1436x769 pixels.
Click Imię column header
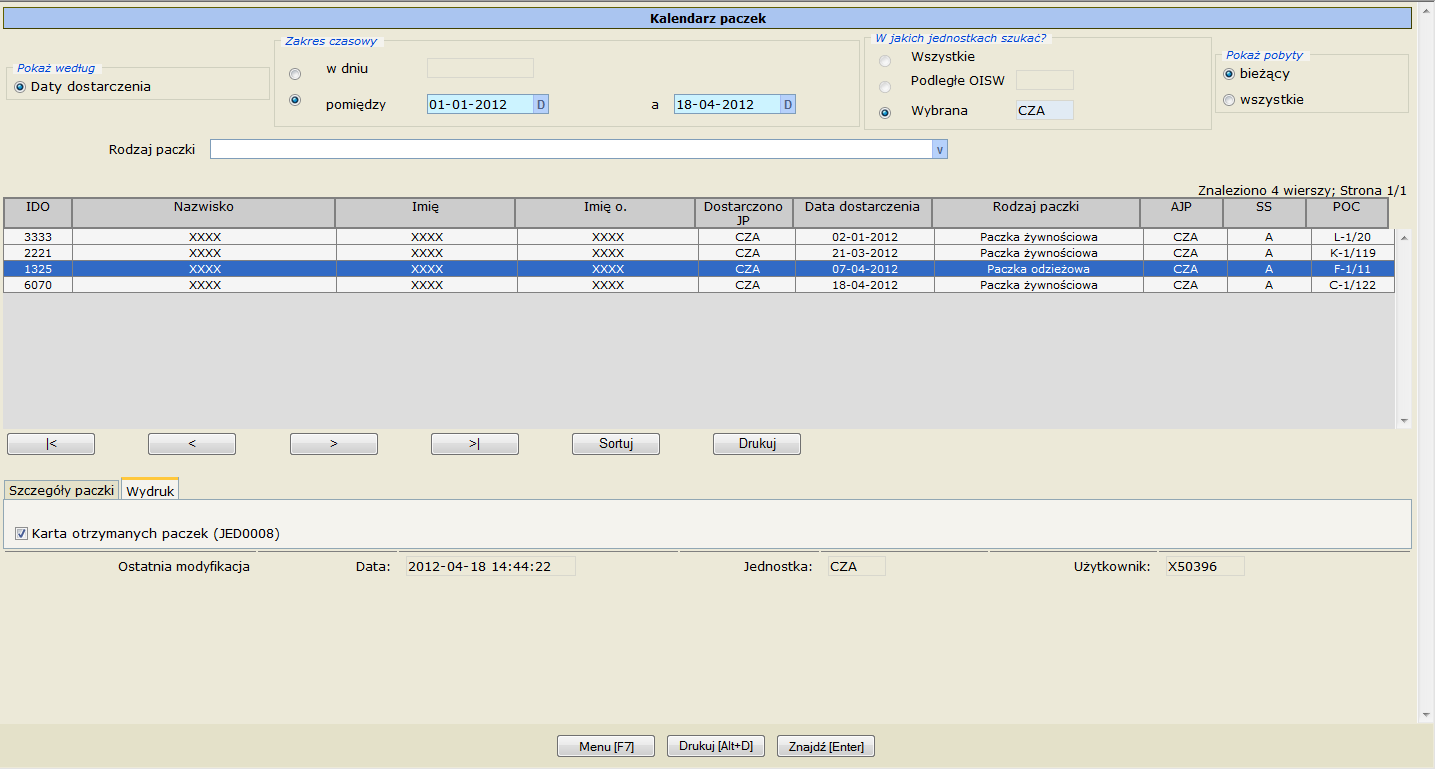pyautogui.click(x=425, y=213)
